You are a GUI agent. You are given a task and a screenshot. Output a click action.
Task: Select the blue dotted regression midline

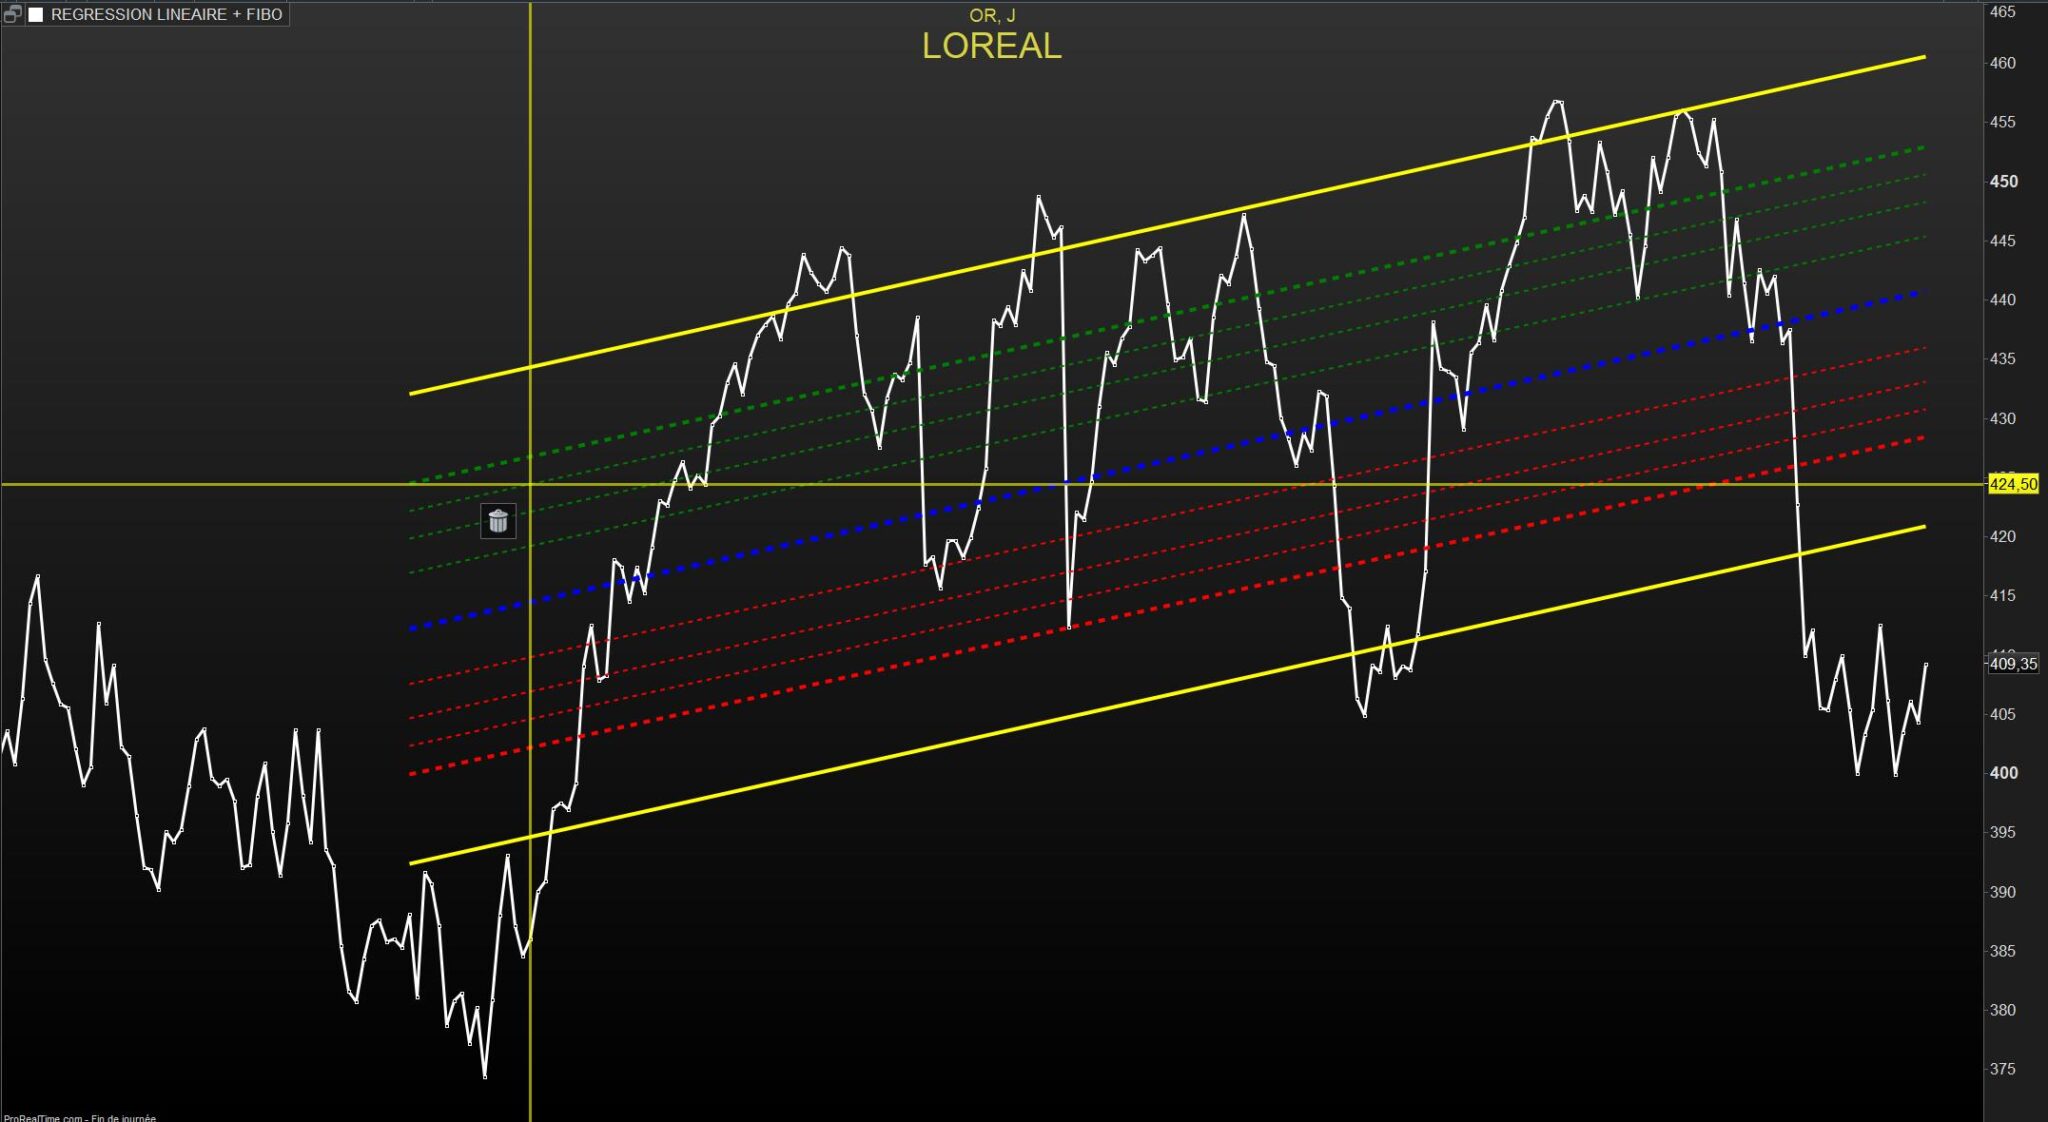tap(800, 542)
